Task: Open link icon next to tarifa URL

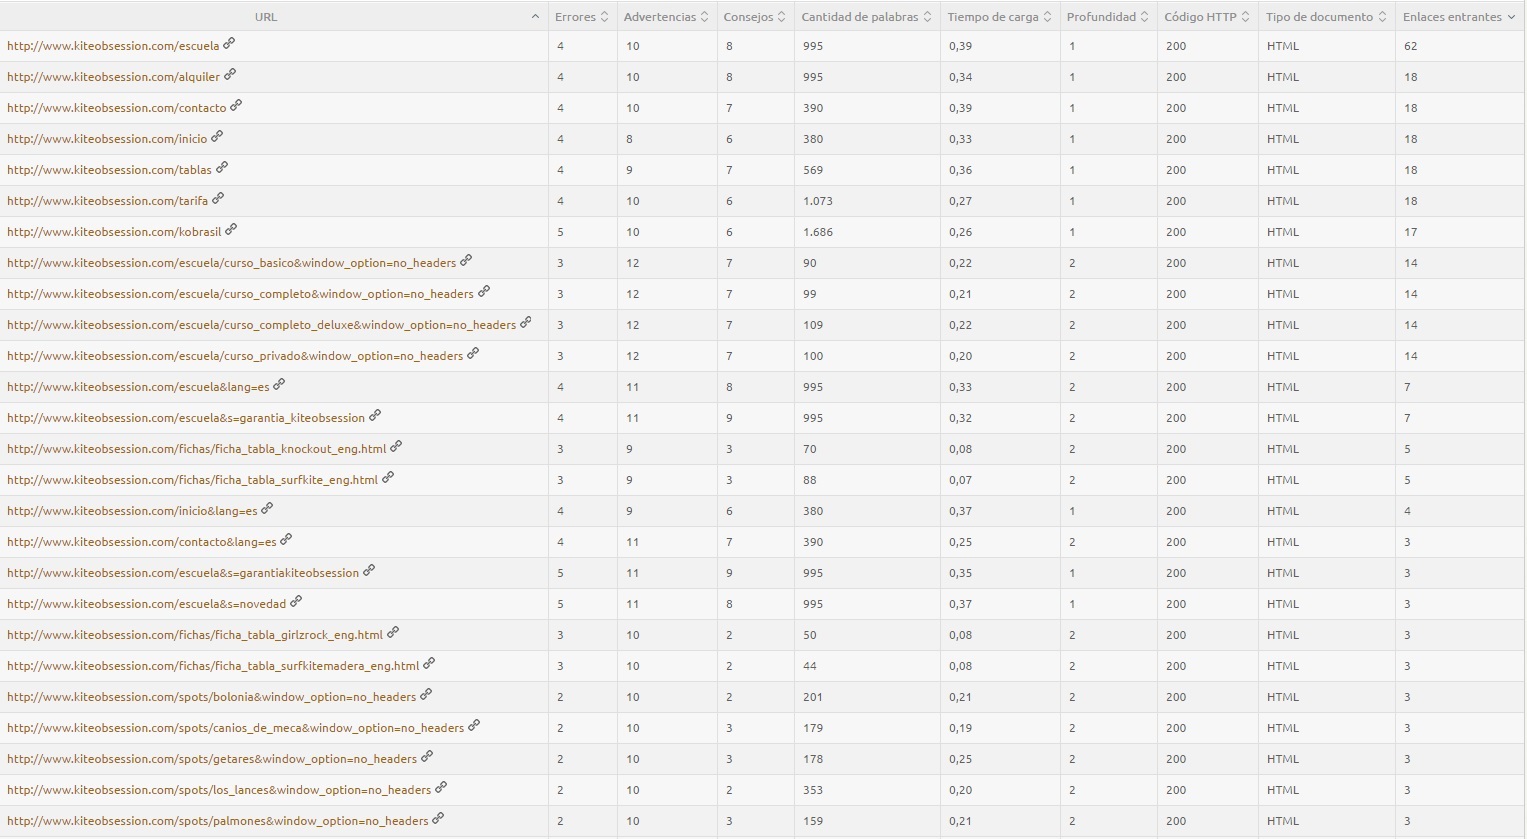Action: [218, 198]
